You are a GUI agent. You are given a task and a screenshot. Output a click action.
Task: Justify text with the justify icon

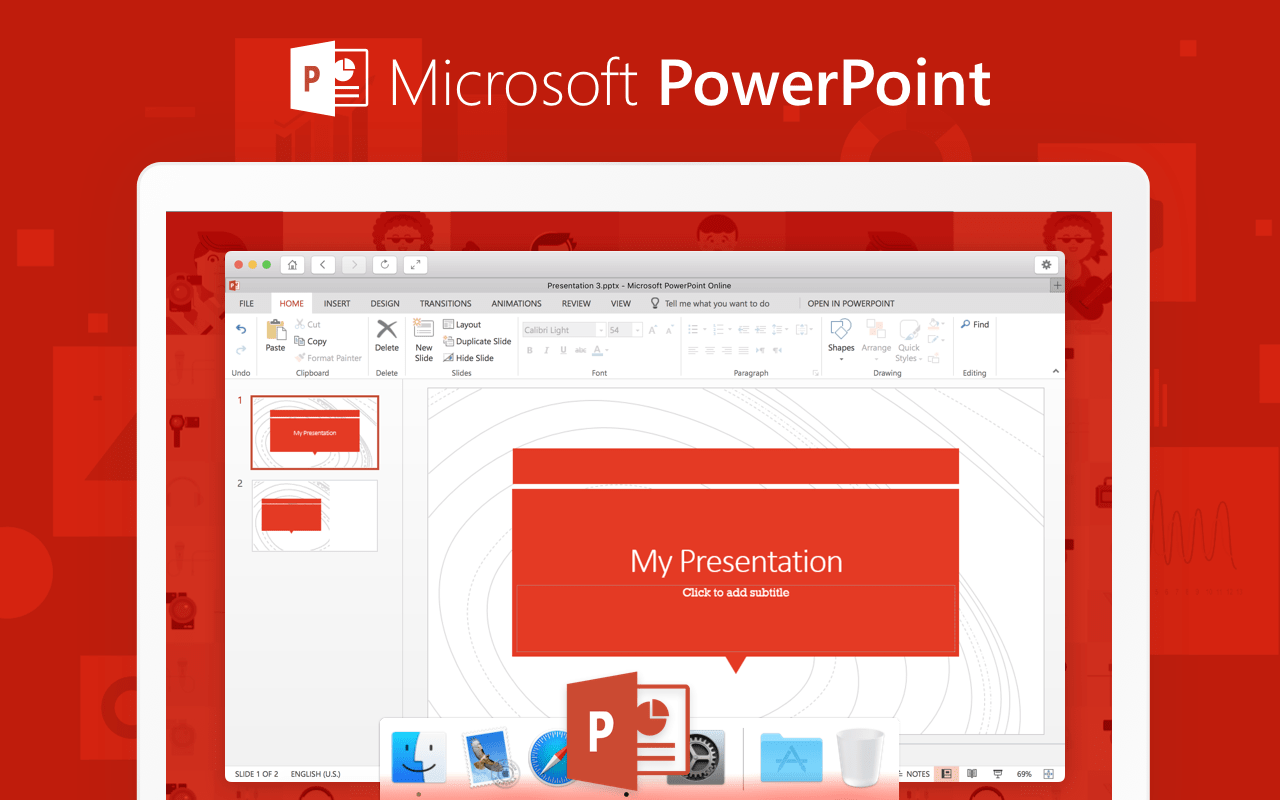(x=744, y=350)
